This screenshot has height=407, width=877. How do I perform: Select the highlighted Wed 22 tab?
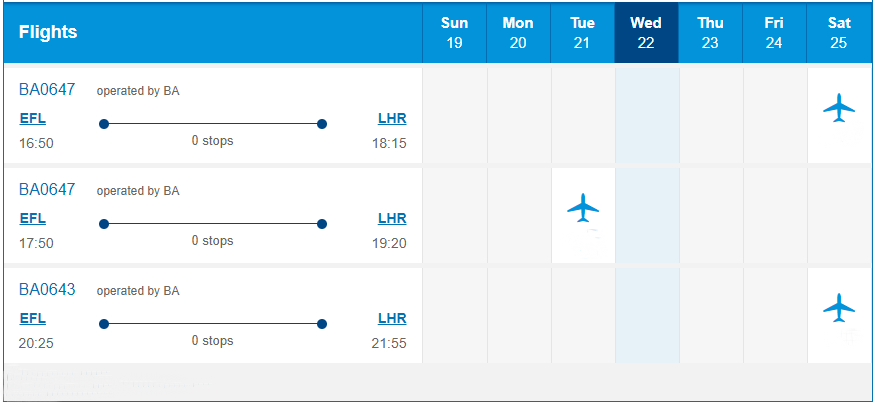coord(647,32)
